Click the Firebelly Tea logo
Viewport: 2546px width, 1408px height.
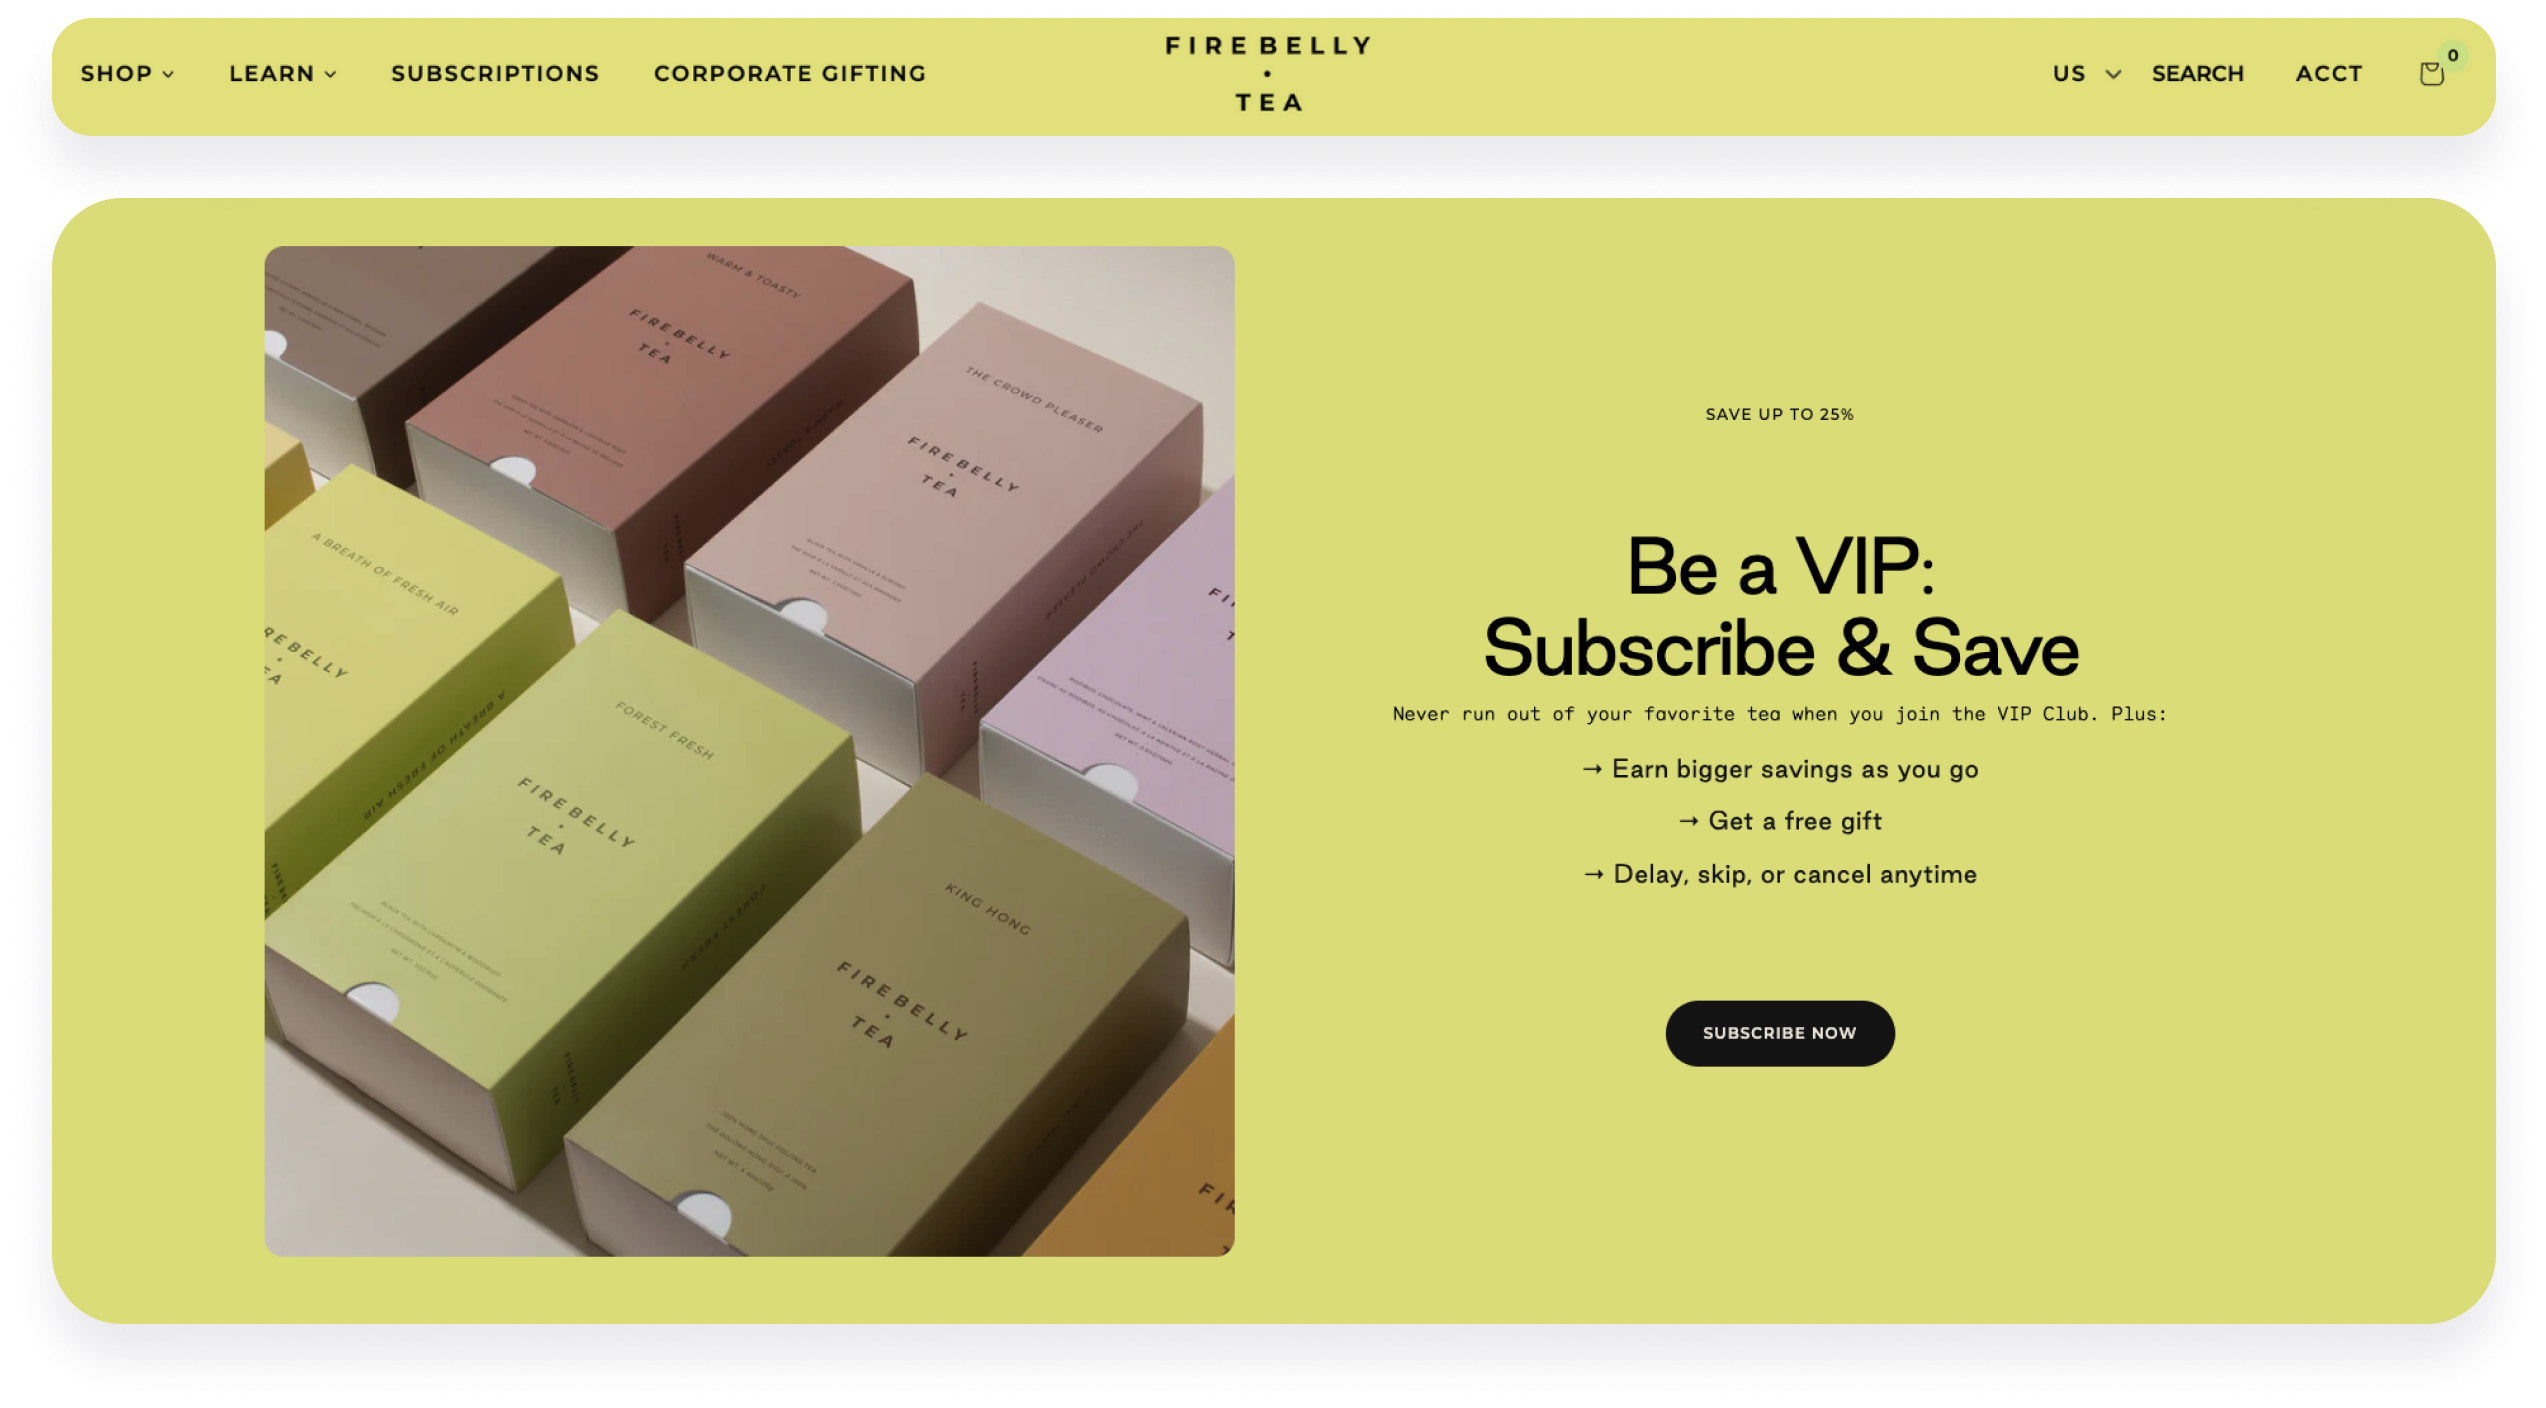1268,74
